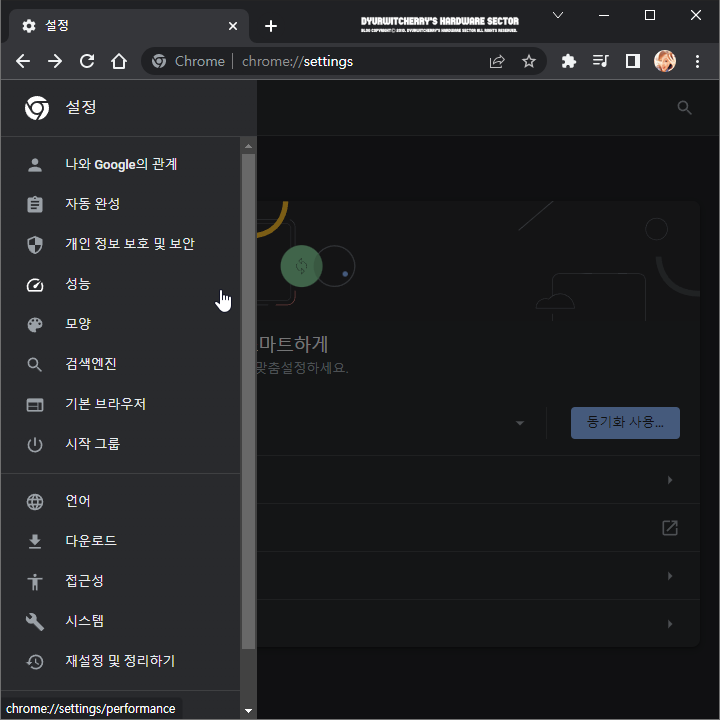The height and width of the screenshot is (720, 720).
Task: Click the palette icon beside 모양
Action: coord(35,325)
